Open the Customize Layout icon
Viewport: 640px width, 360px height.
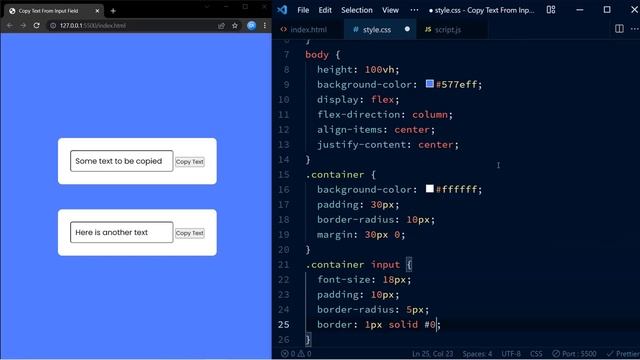[x=551, y=10]
